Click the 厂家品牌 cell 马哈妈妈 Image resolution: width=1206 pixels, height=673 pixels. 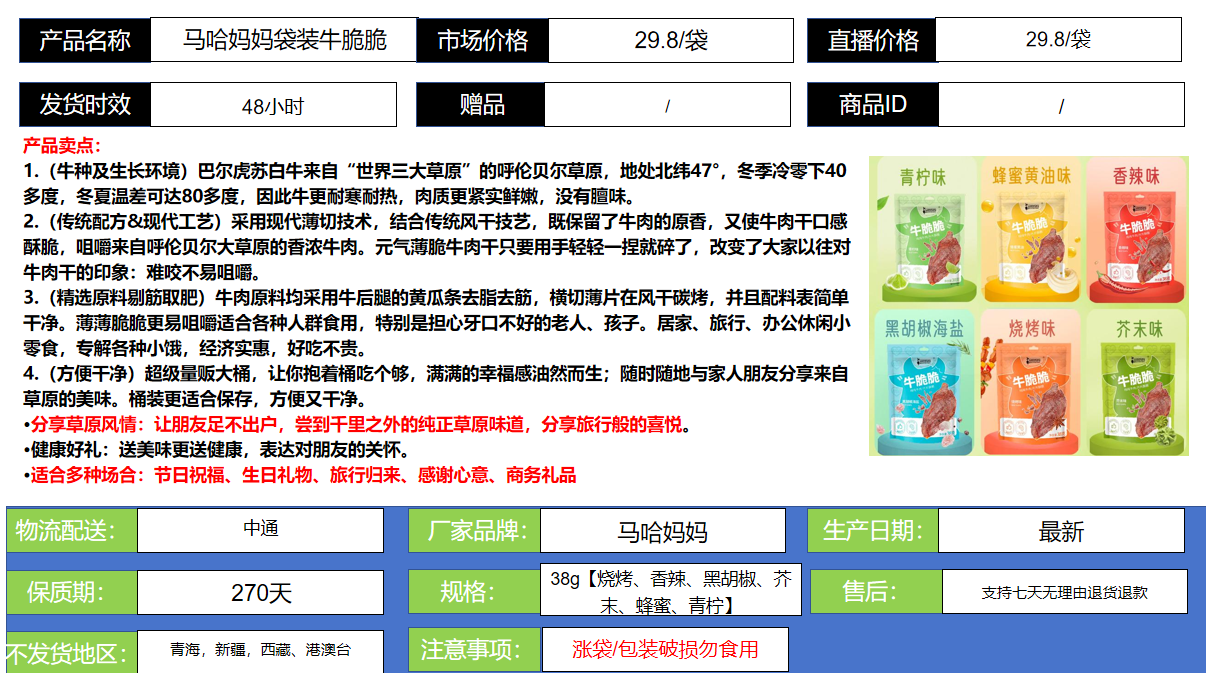click(662, 531)
